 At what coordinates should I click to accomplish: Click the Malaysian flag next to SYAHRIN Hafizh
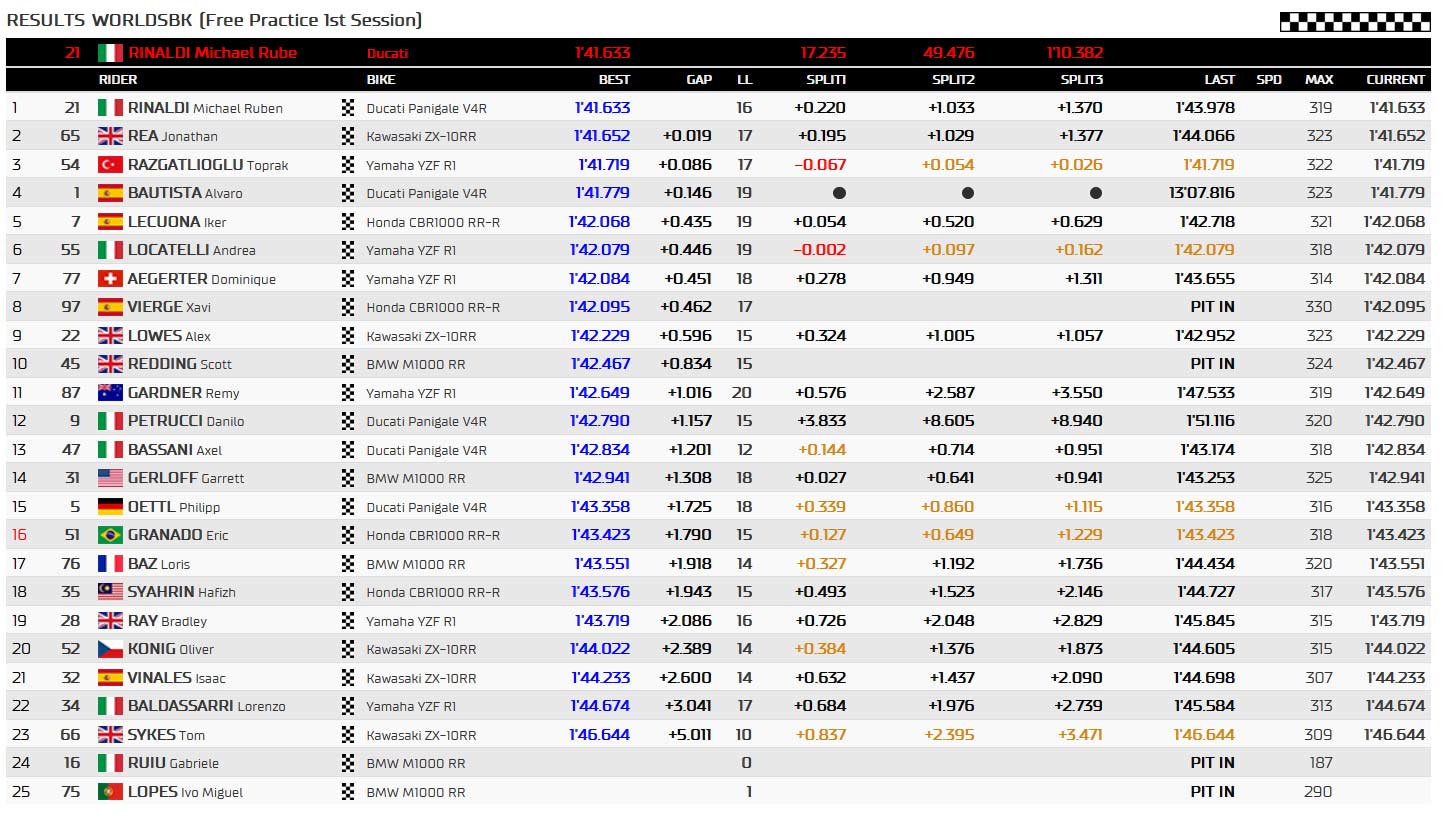point(110,592)
